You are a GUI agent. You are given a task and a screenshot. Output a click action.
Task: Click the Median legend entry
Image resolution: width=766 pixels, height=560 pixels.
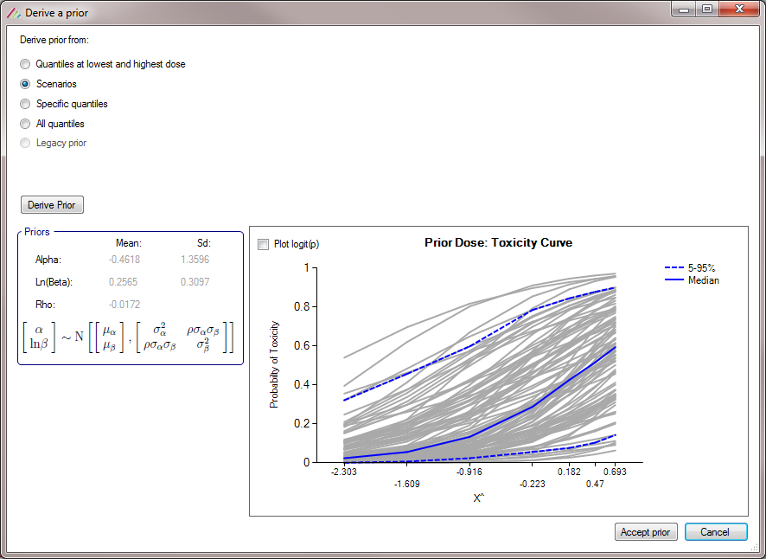click(x=690, y=281)
